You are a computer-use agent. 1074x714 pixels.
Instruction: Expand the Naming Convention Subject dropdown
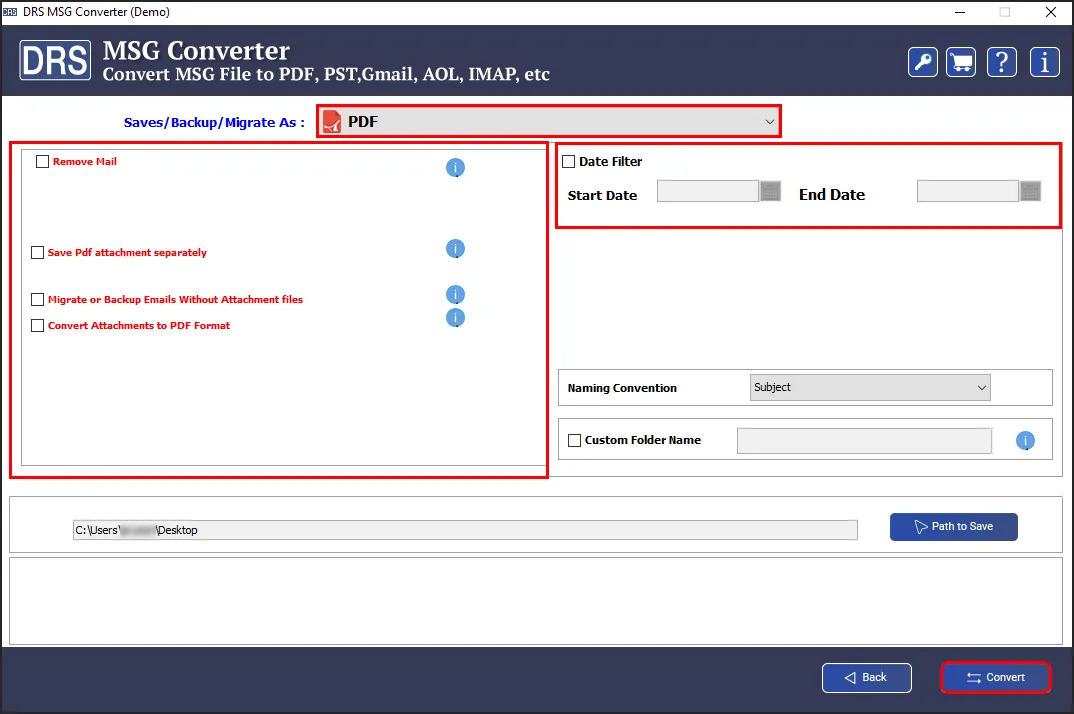click(870, 387)
